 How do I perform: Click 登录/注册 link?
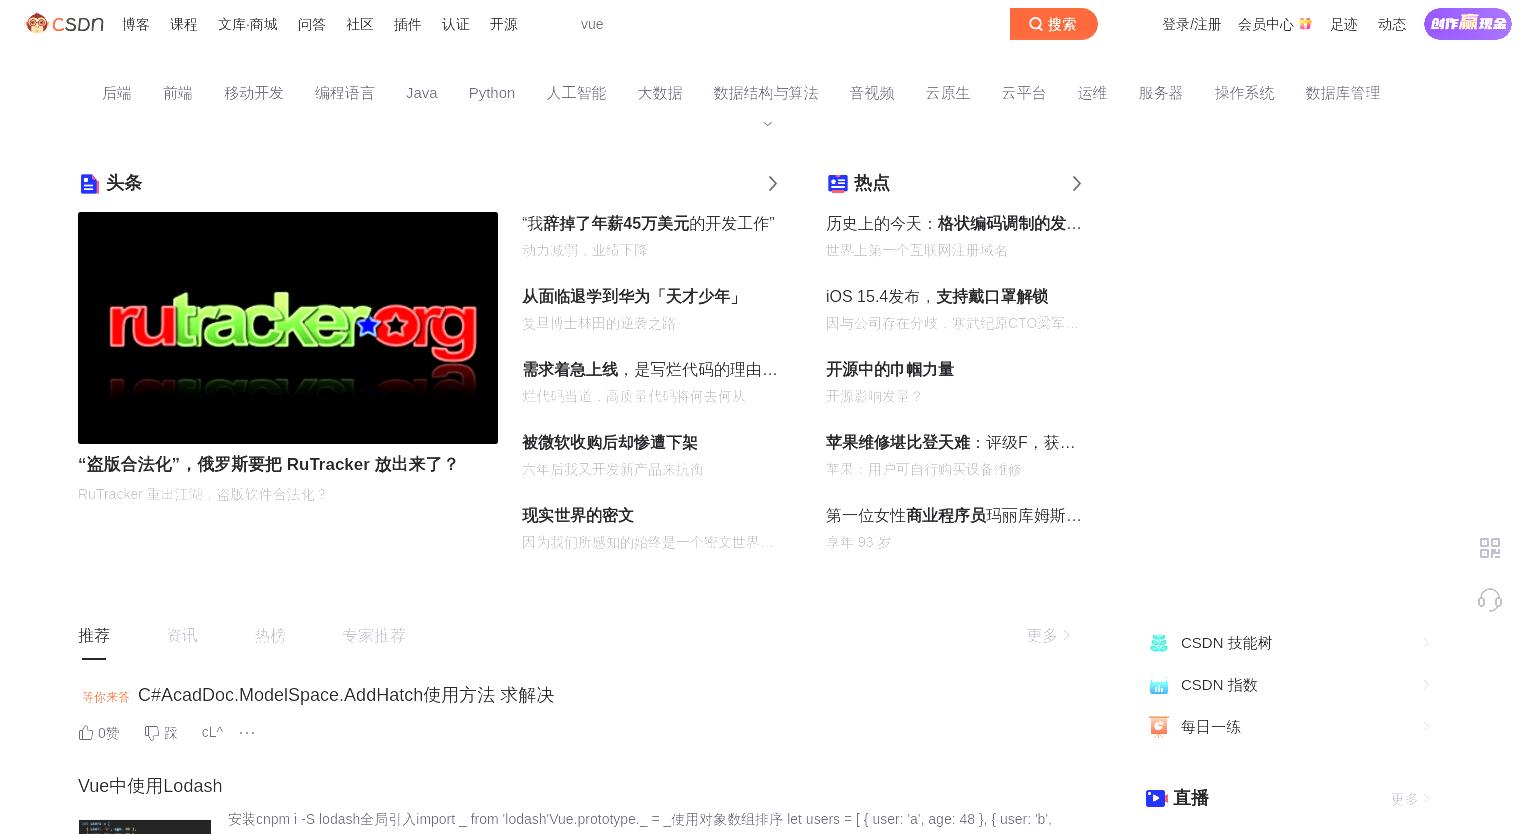pos(1192,24)
